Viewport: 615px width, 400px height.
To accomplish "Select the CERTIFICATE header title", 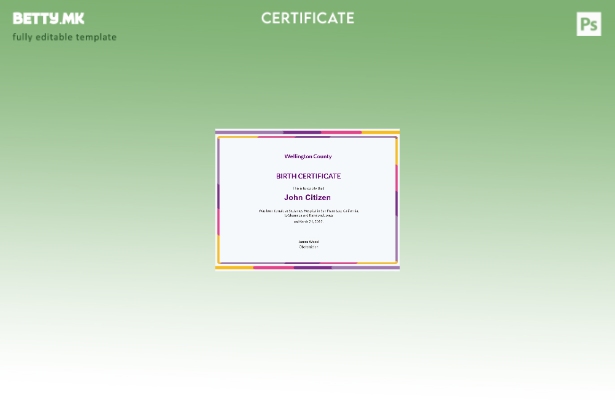I will pos(307,18).
